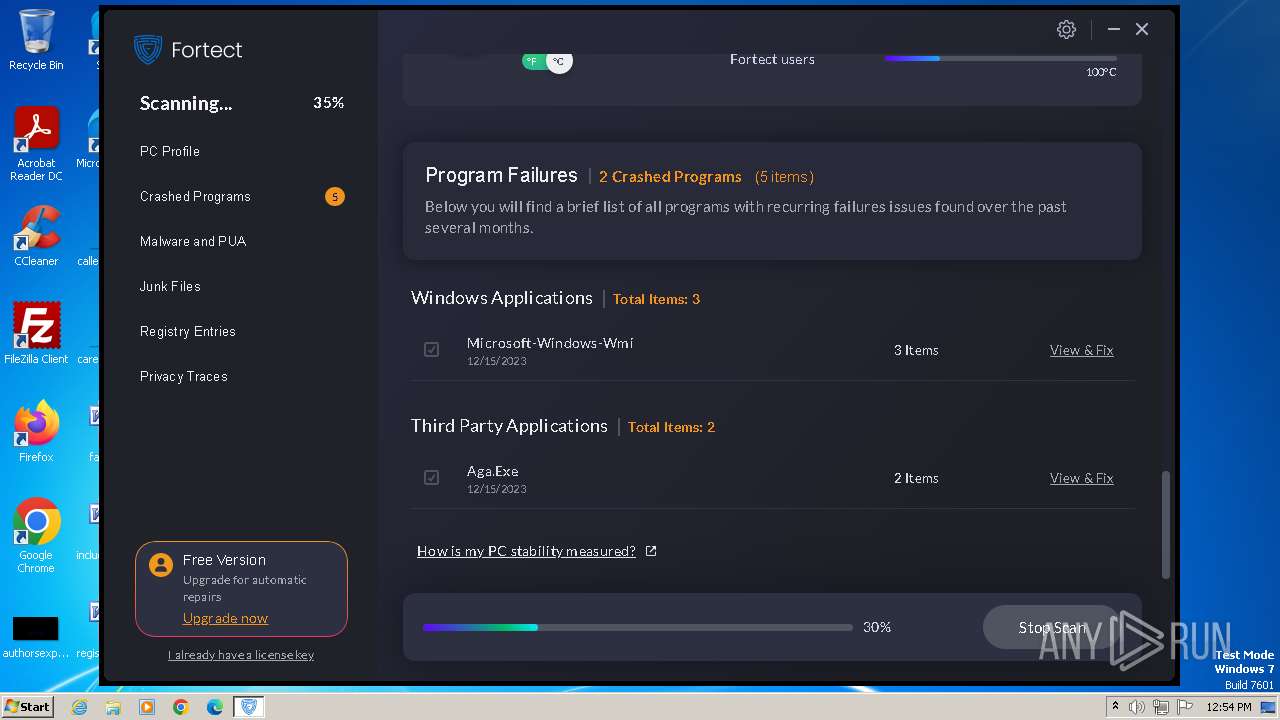Screen dimensions: 1280x720
Task: Click View & Fix for Aga.Exe
Action: [x=1081, y=478]
